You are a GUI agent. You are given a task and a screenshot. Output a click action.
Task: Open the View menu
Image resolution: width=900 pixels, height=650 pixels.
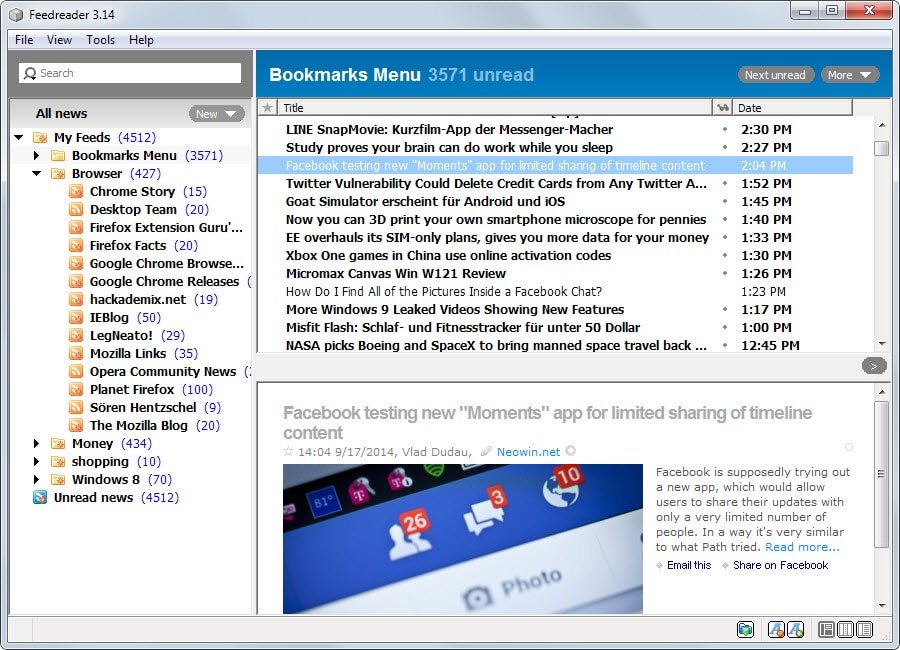point(59,40)
